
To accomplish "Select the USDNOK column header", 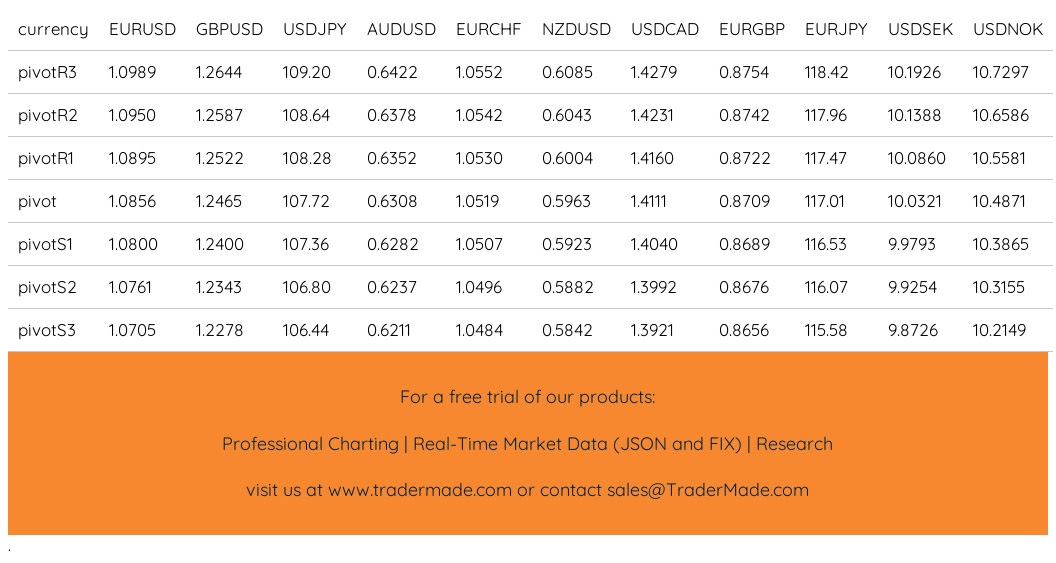I will click(x=1008, y=30).
